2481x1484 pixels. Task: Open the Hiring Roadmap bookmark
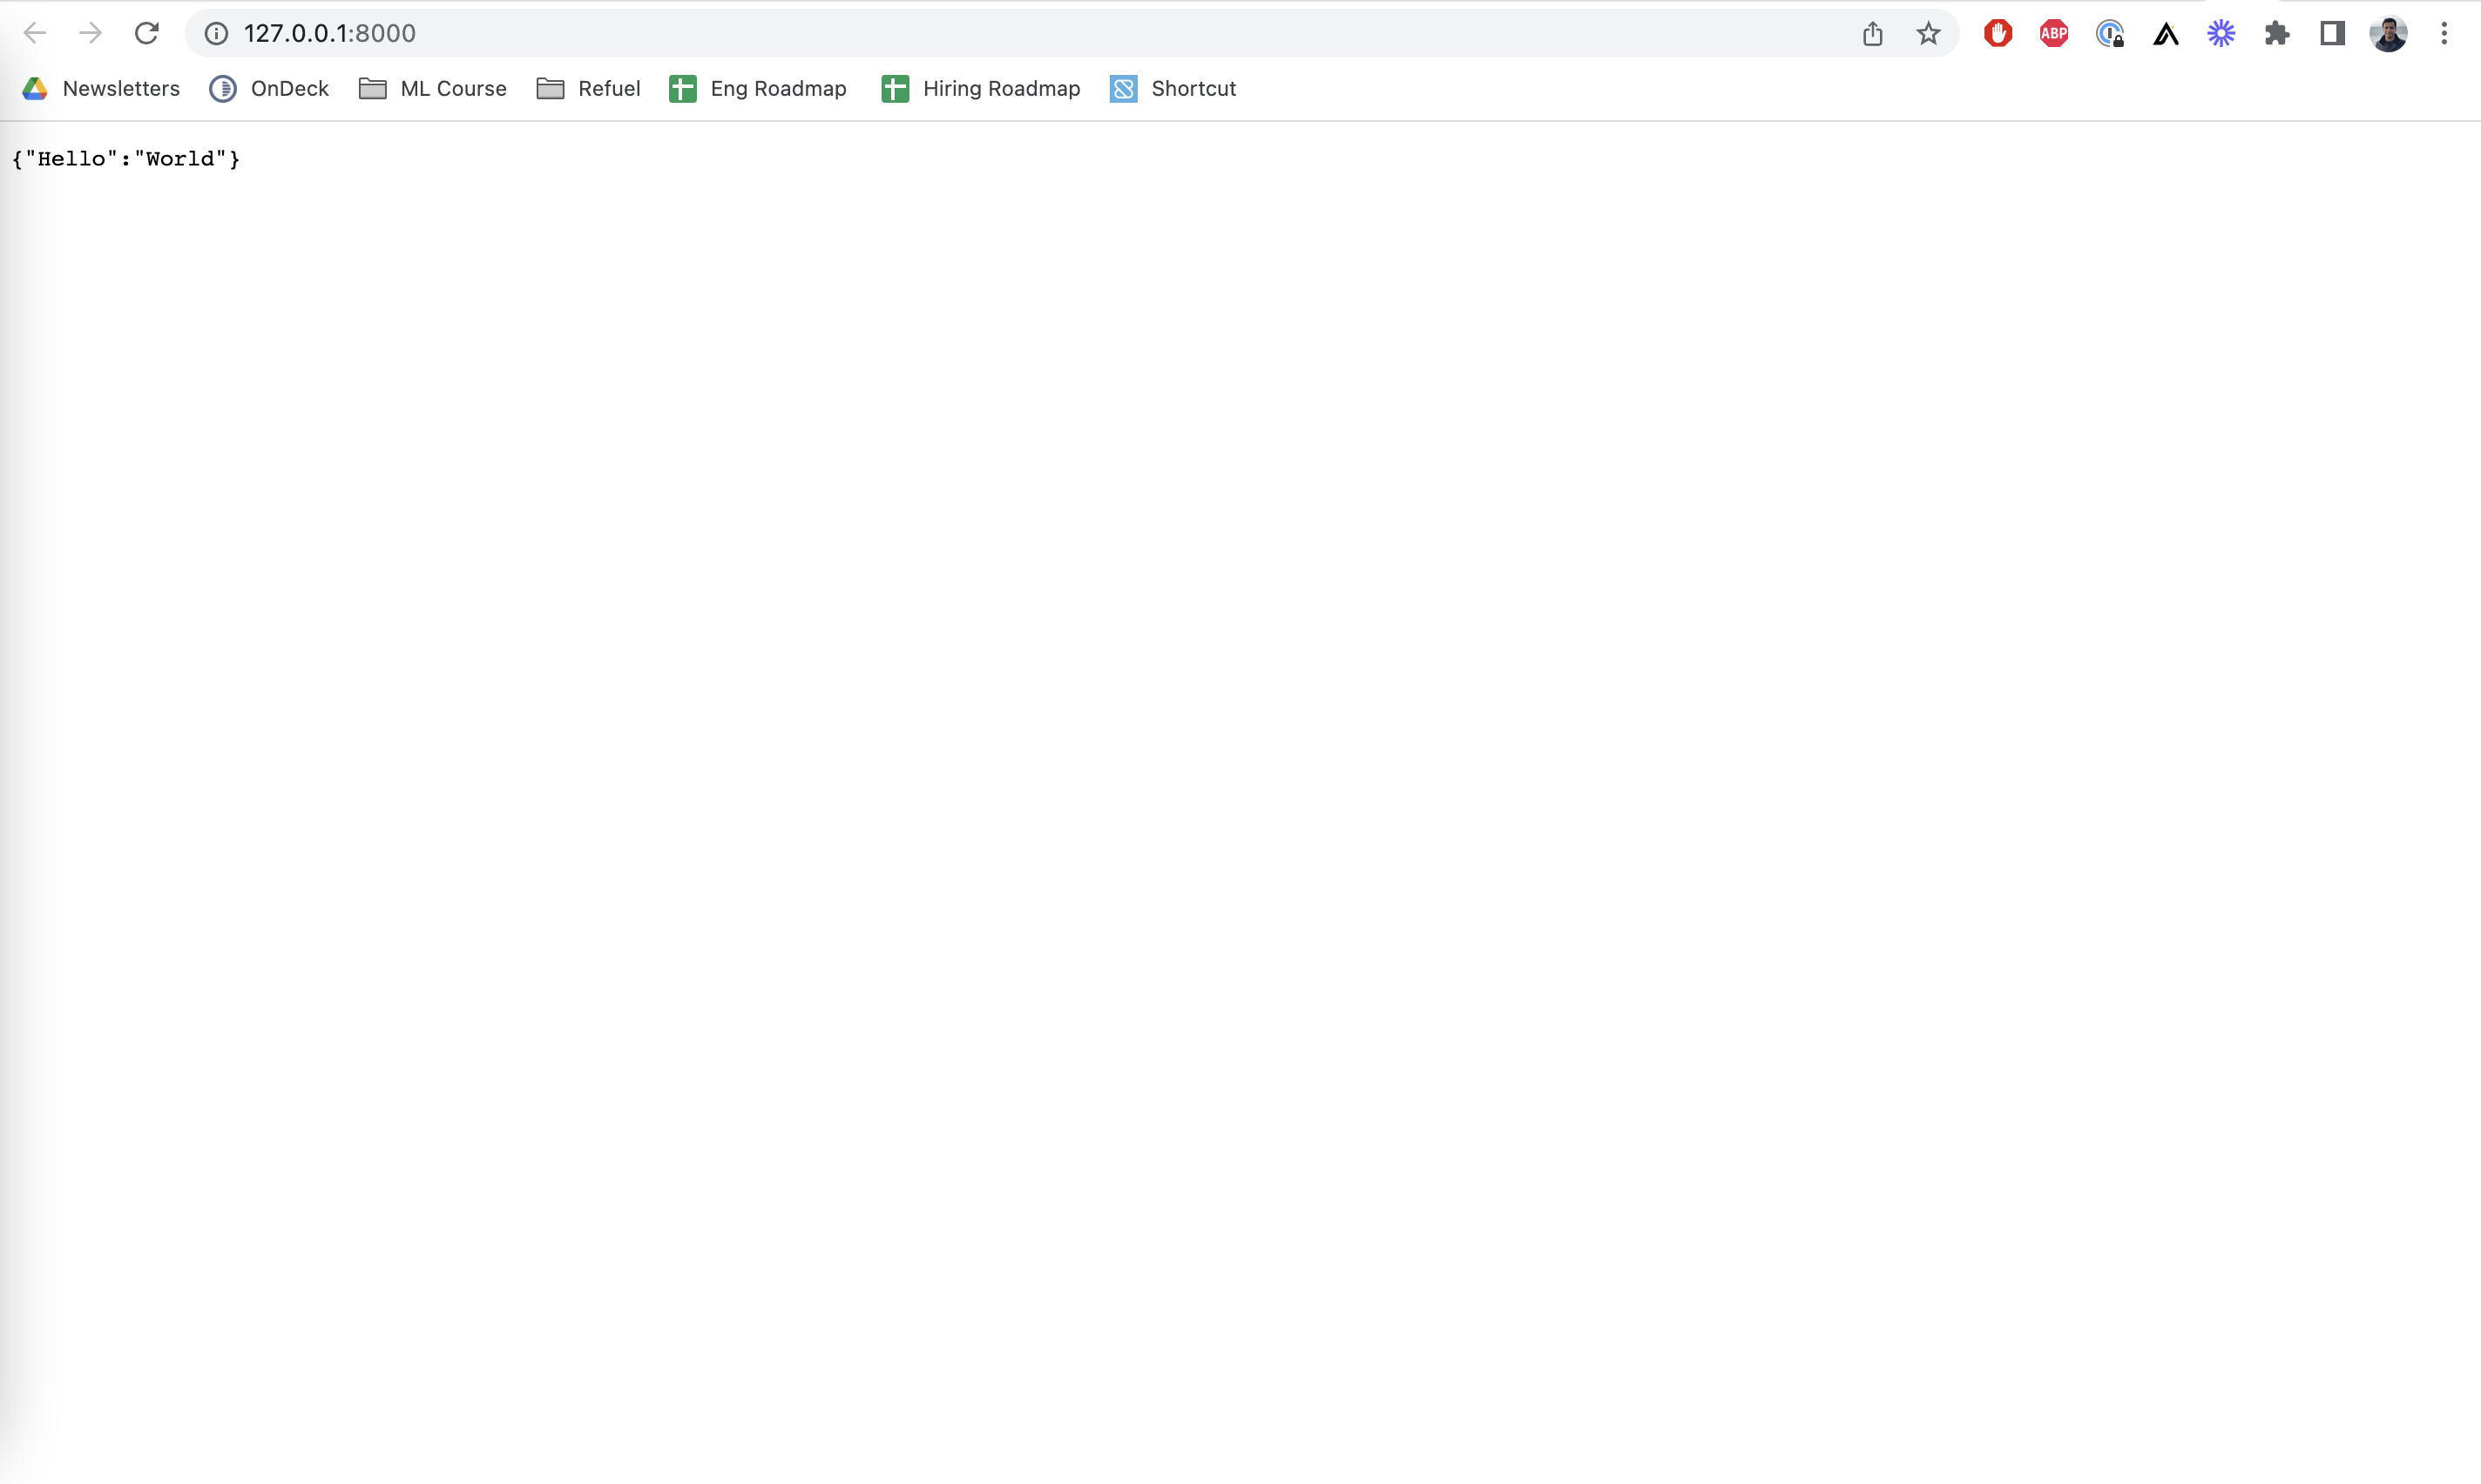[981, 89]
